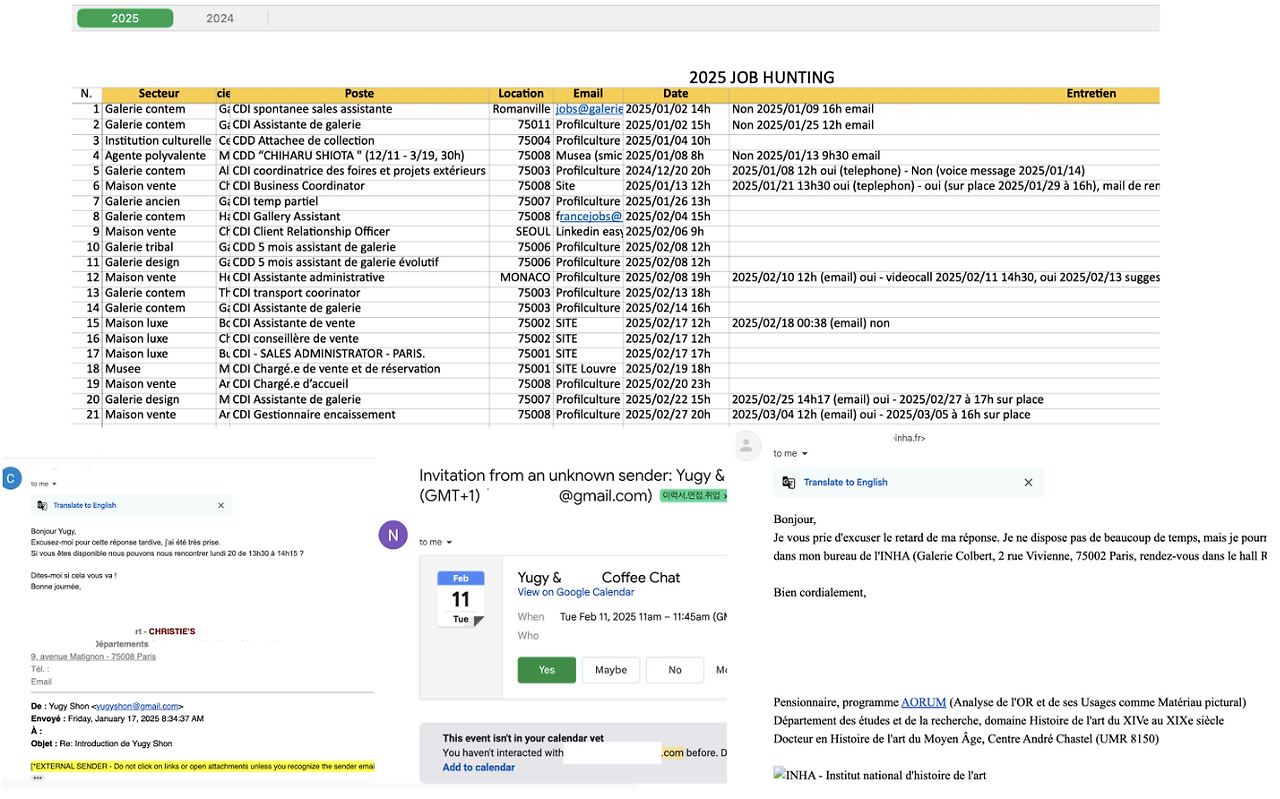
Task: Click 'Translate to English' in the Christie's email
Action: 85,506
